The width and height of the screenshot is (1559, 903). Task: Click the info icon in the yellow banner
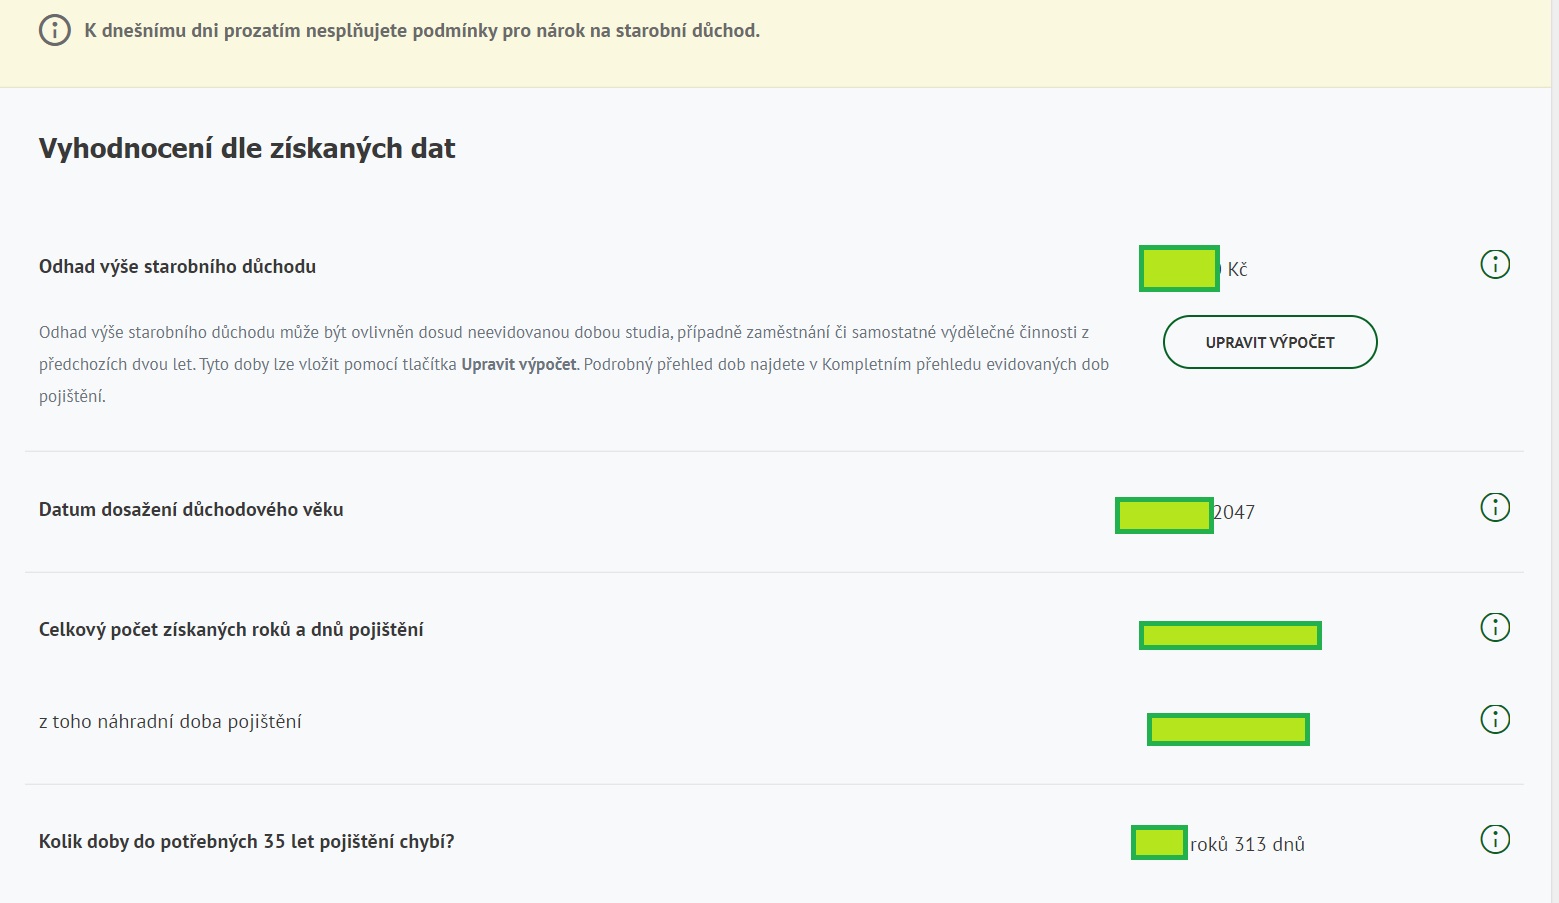pyautogui.click(x=54, y=30)
